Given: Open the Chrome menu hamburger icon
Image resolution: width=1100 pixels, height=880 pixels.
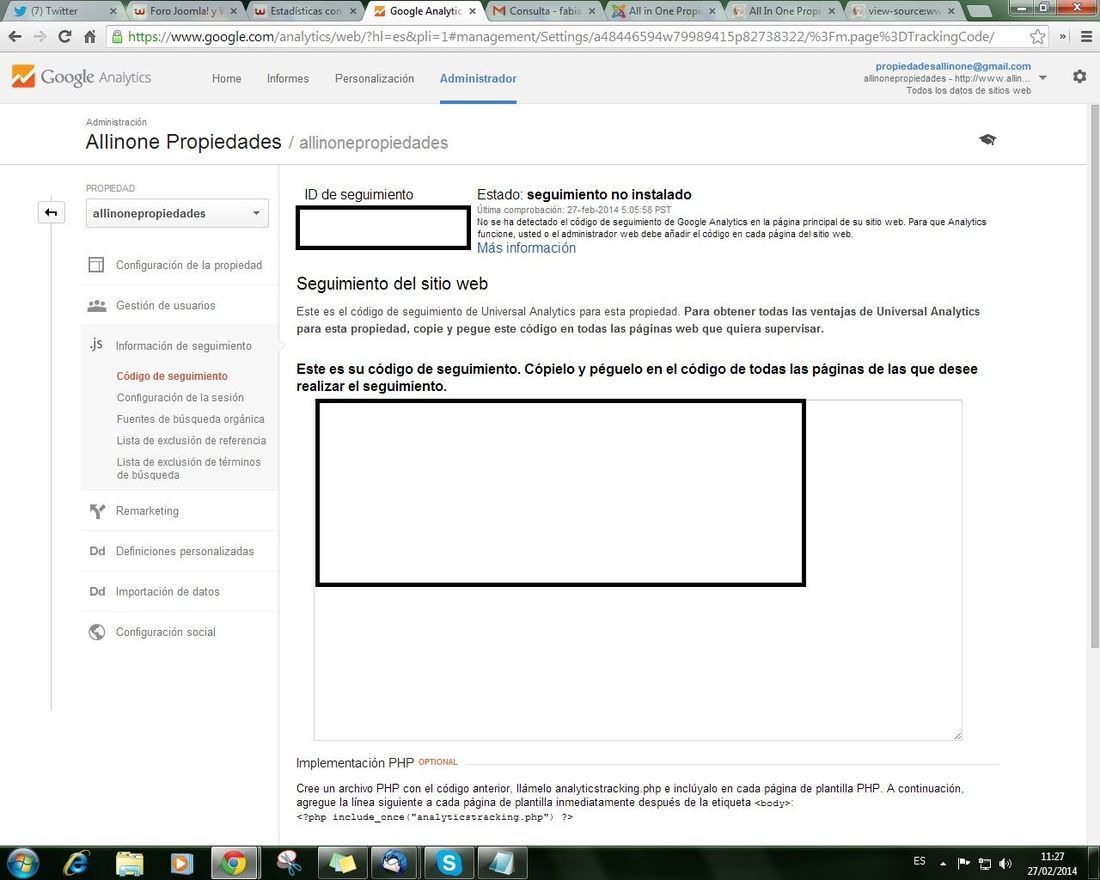Looking at the screenshot, I should pyautogui.click(x=1086, y=36).
